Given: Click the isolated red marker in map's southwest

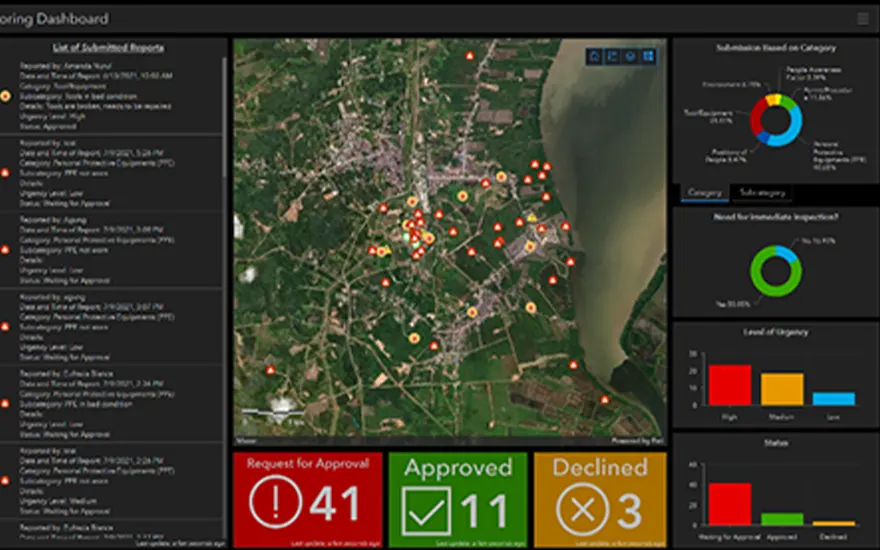Looking at the screenshot, I should [x=271, y=370].
